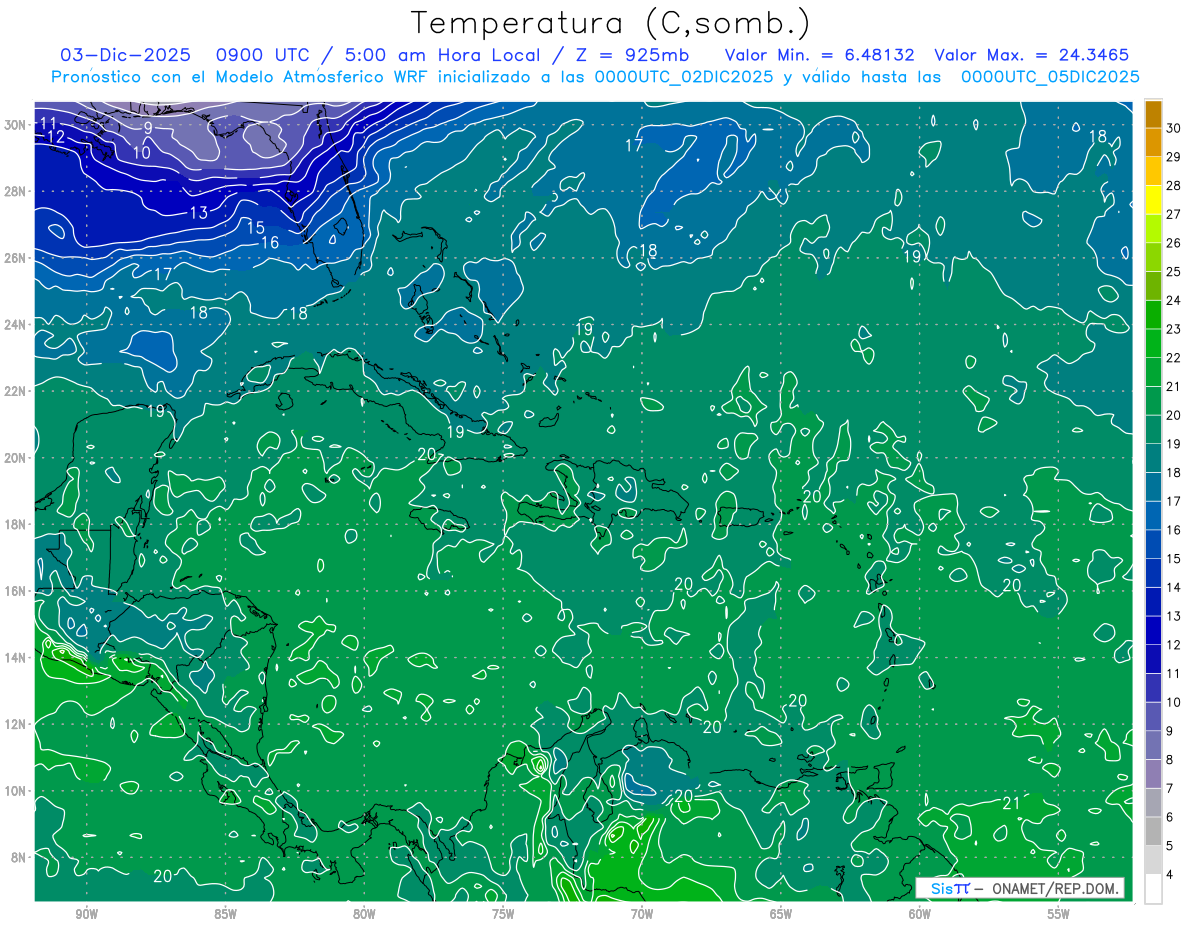Click the "0900 UTC" time text
Viewport: 1200px width, 927px height.
[x=264, y=55]
